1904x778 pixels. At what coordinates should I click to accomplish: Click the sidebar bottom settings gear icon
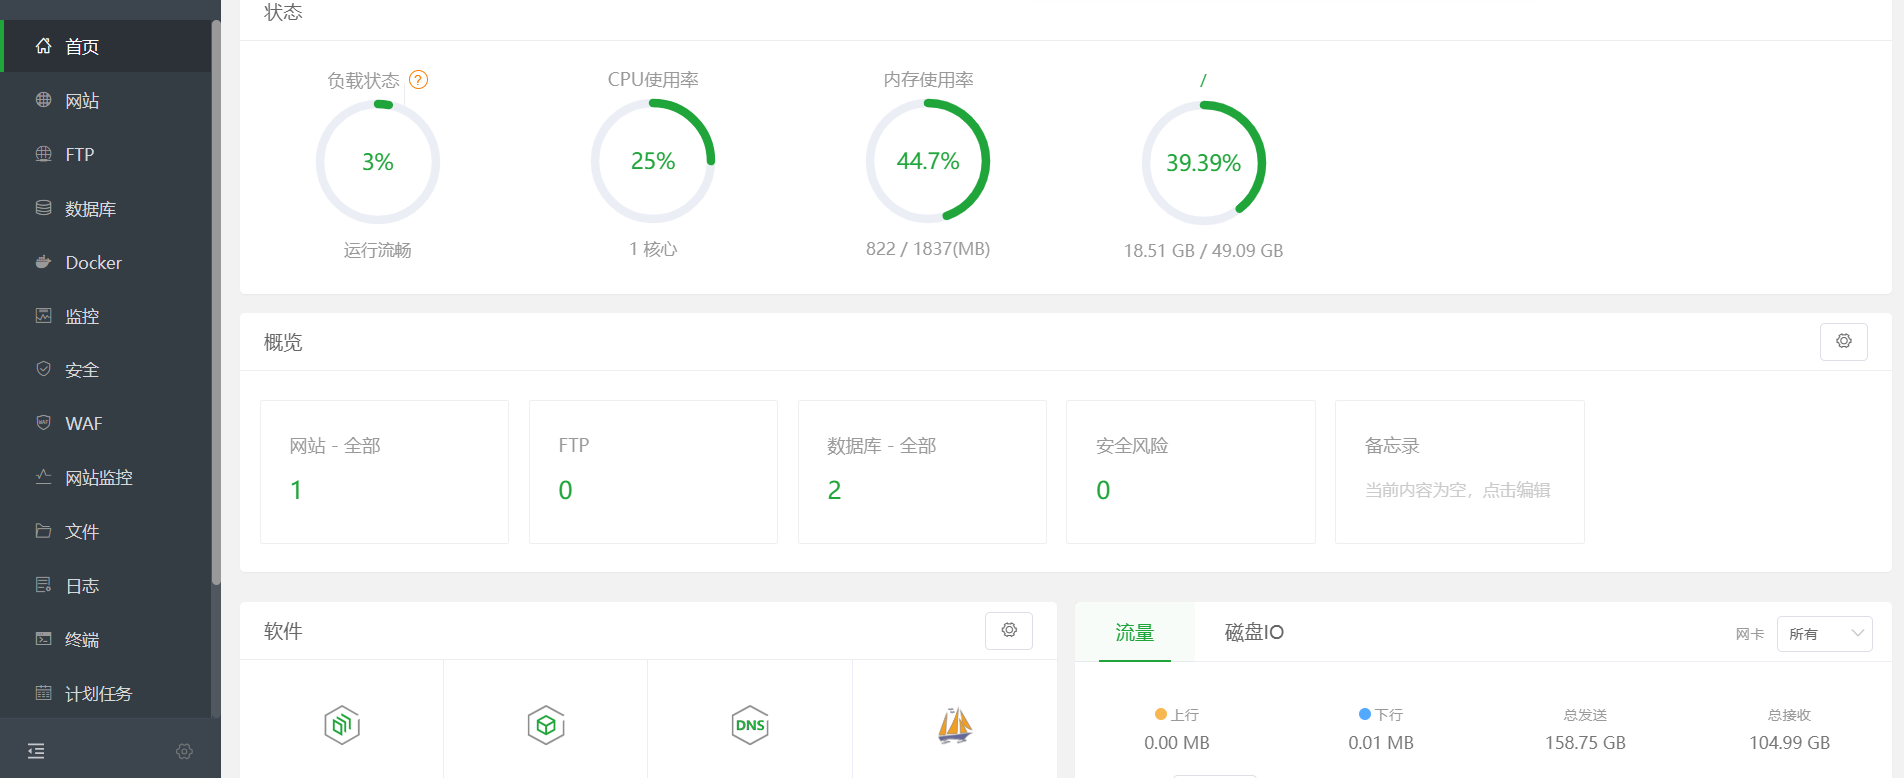[x=184, y=751]
